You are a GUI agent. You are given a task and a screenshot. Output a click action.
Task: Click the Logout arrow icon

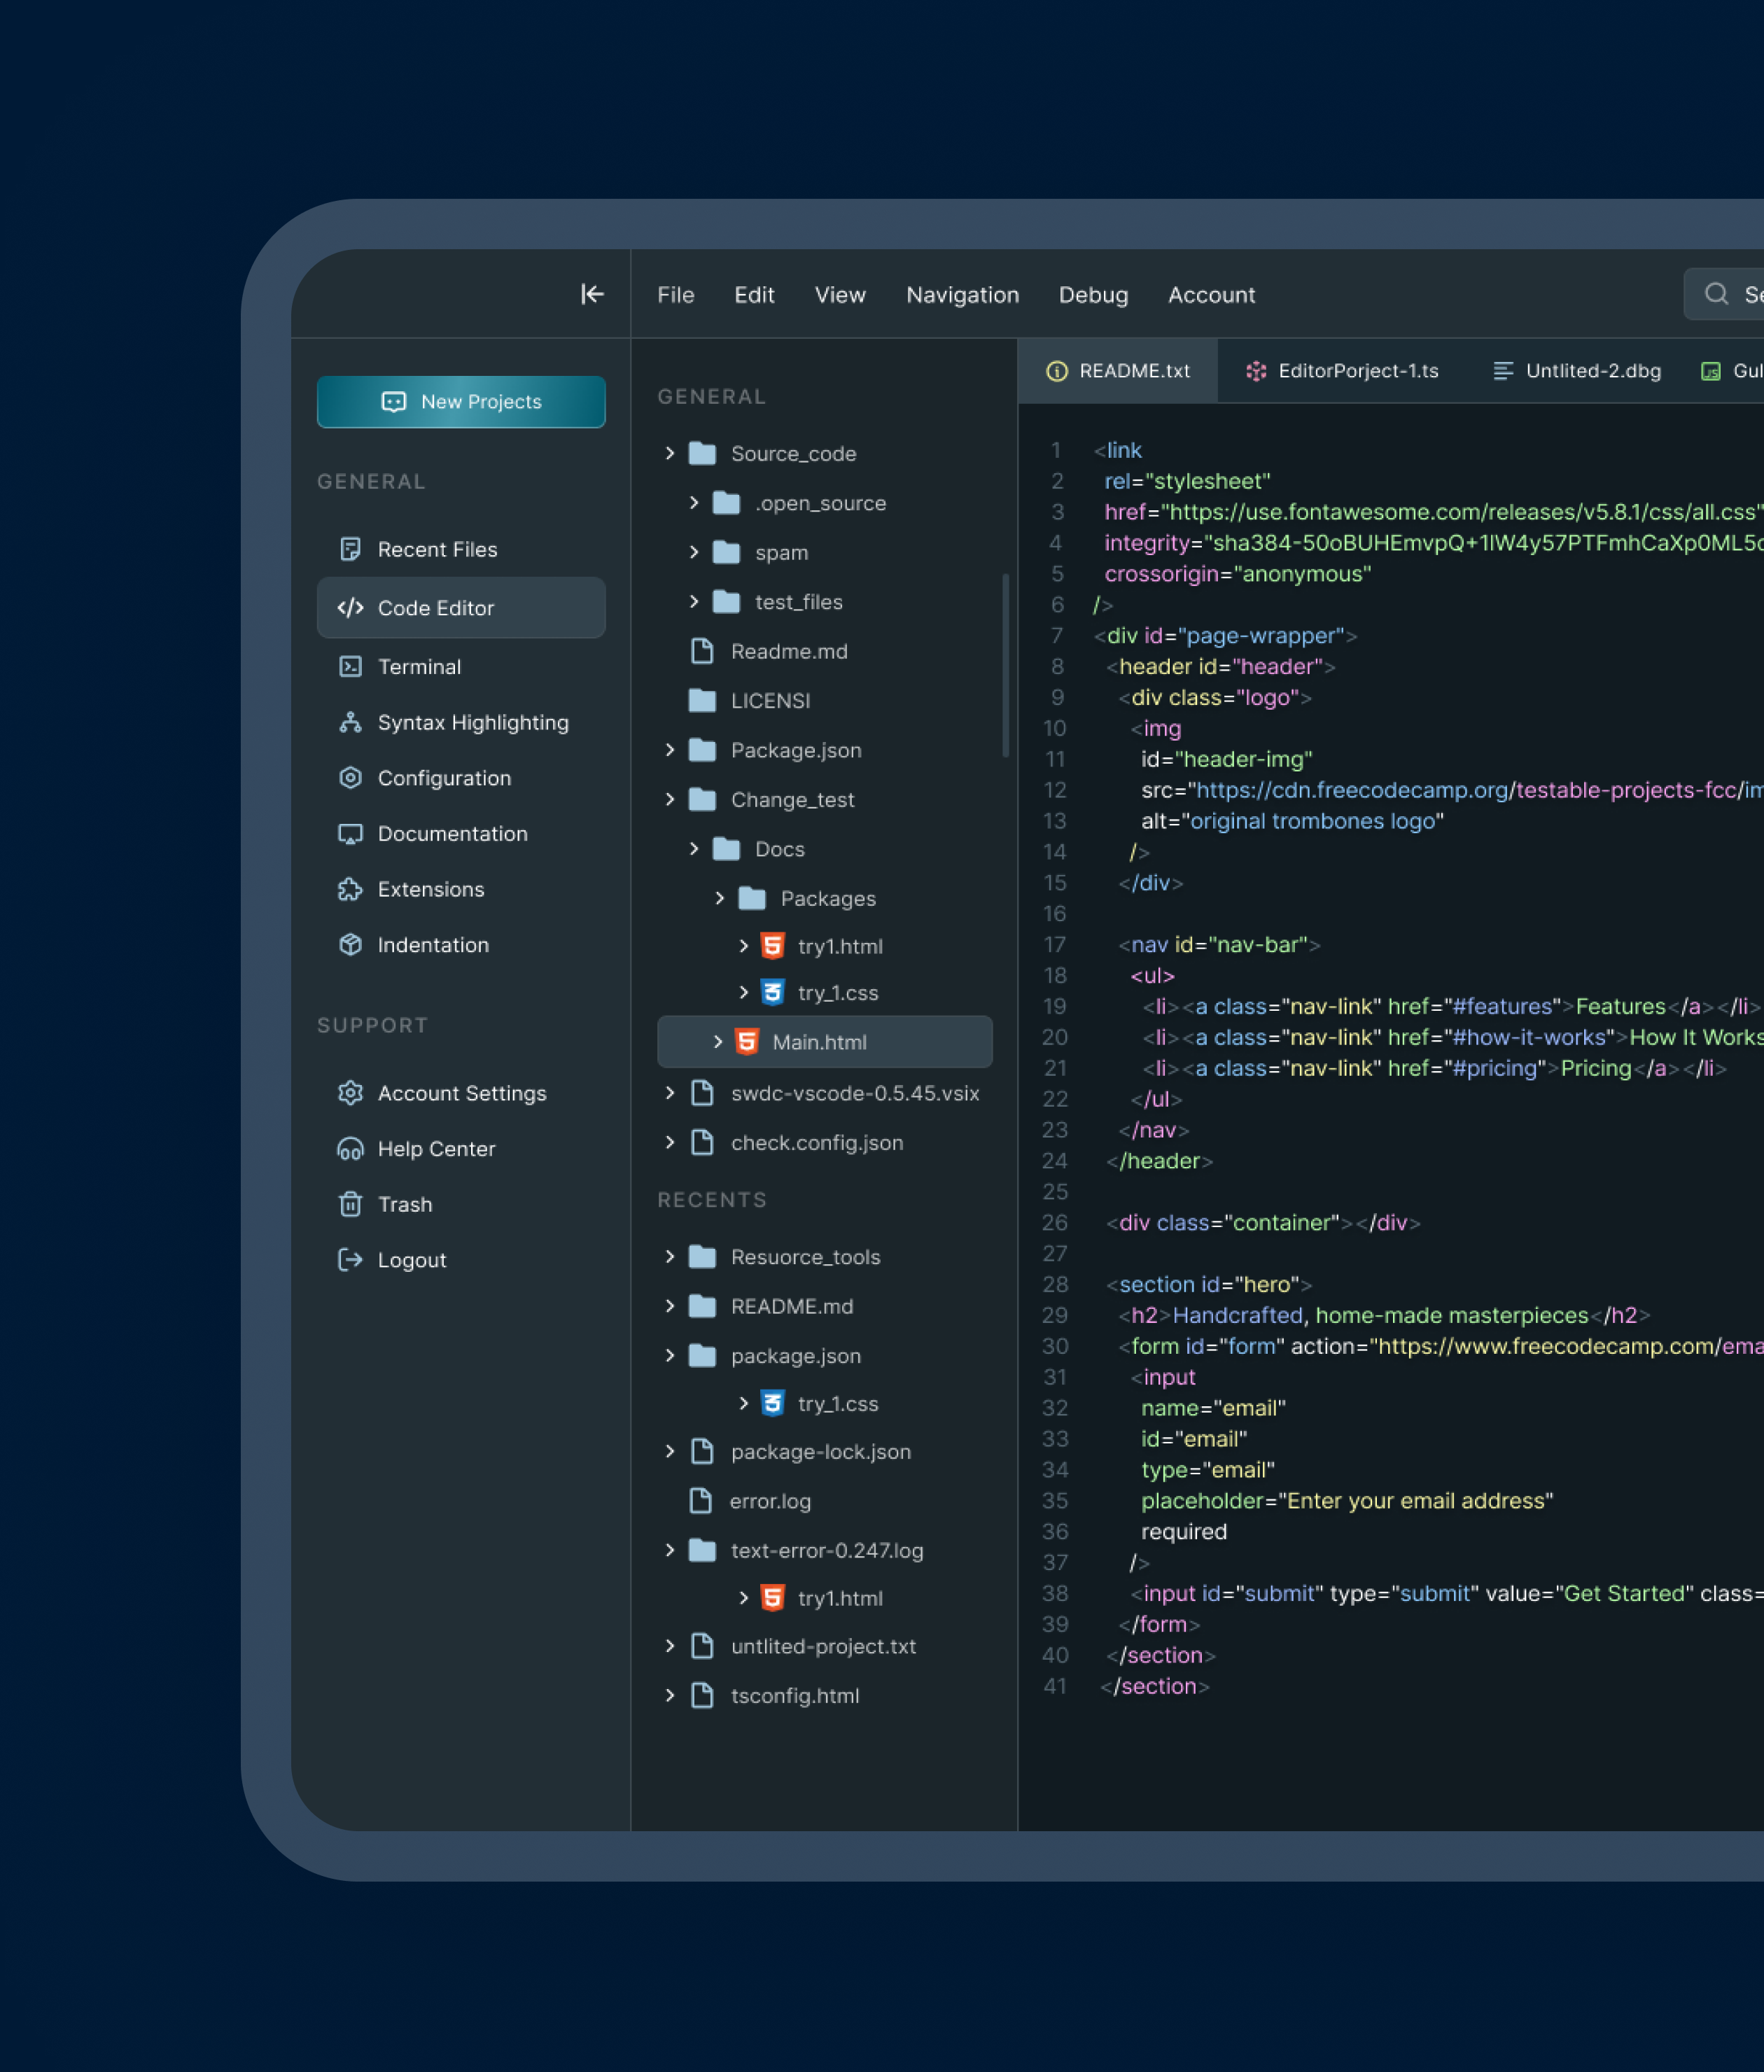[350, 1260]
